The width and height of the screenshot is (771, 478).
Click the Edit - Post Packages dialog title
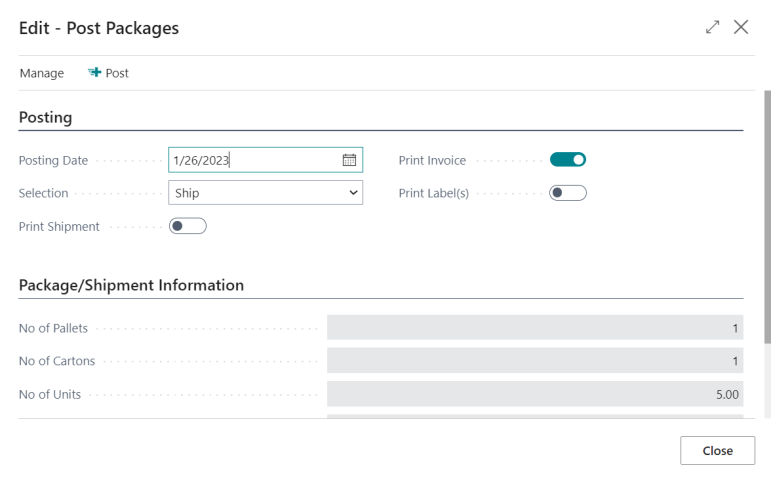click(x=99, y=28)
